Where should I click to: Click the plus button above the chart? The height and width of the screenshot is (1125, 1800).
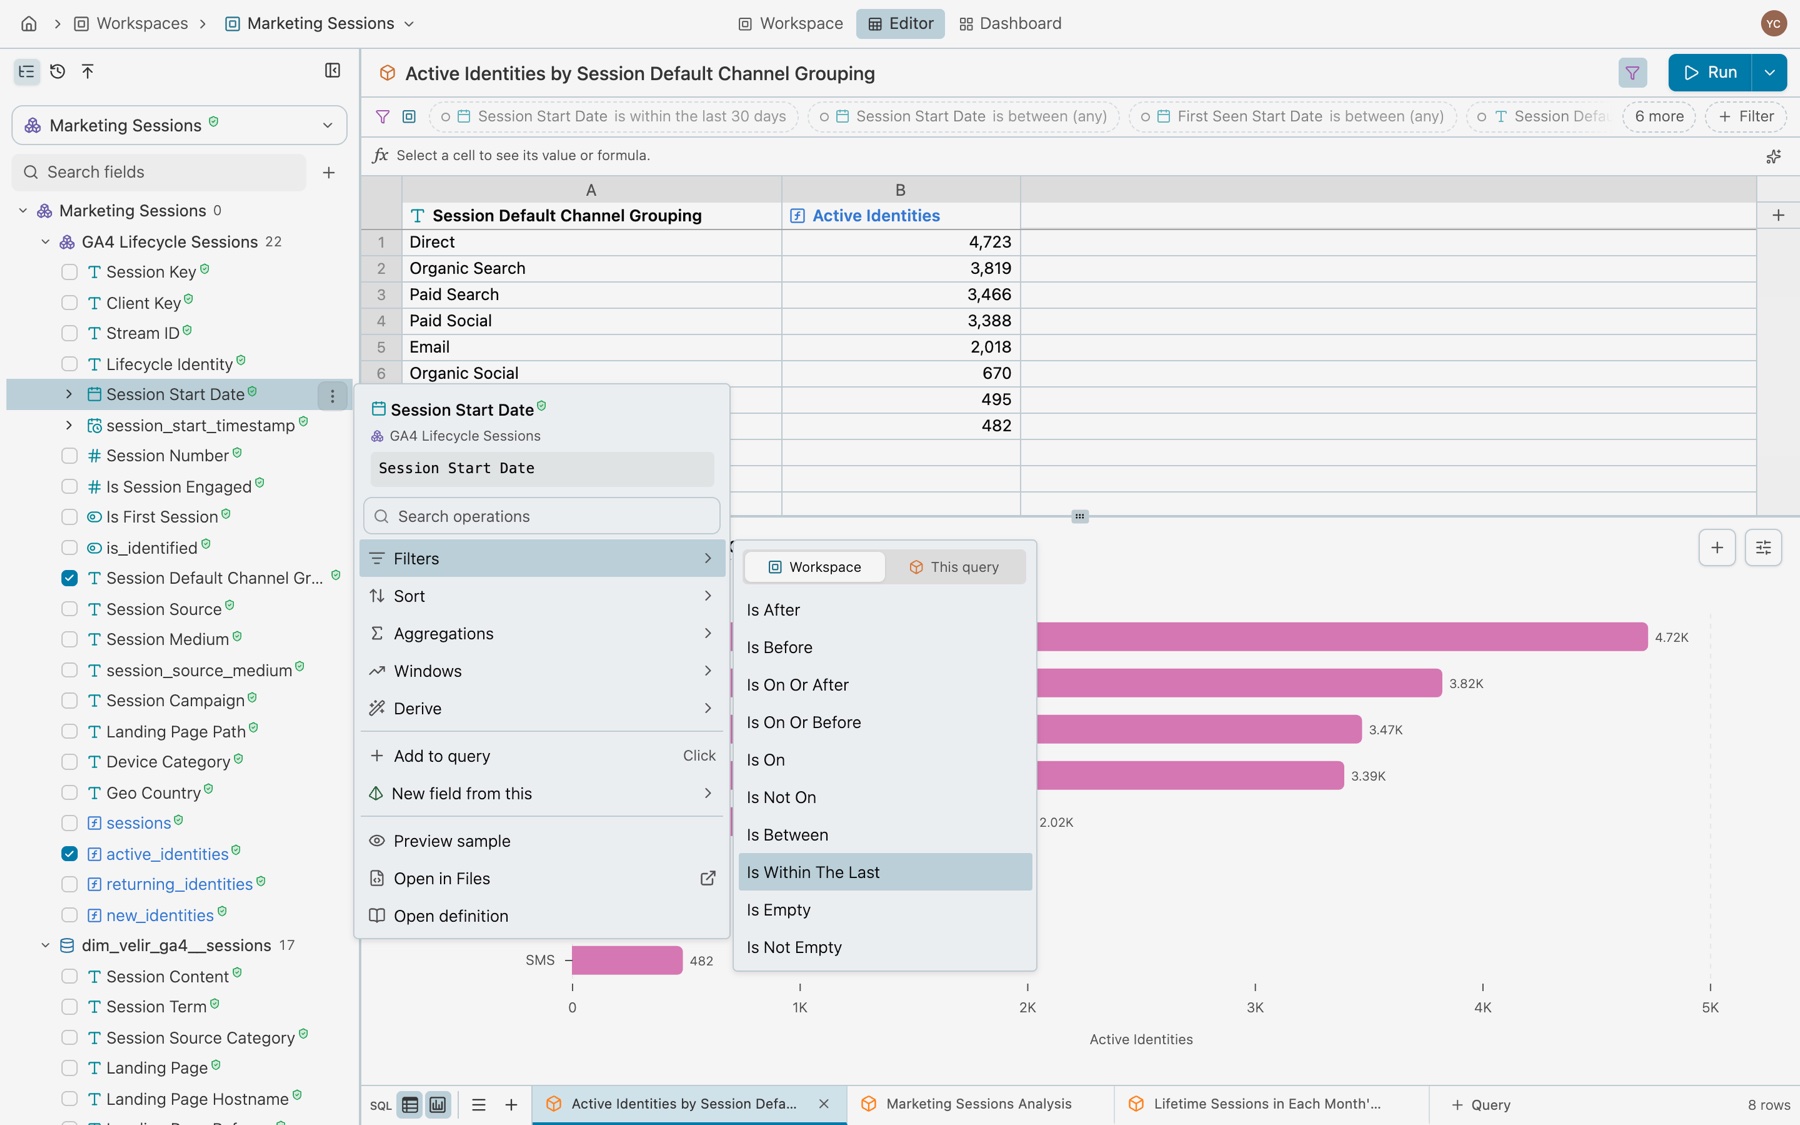pos(1717,547)
